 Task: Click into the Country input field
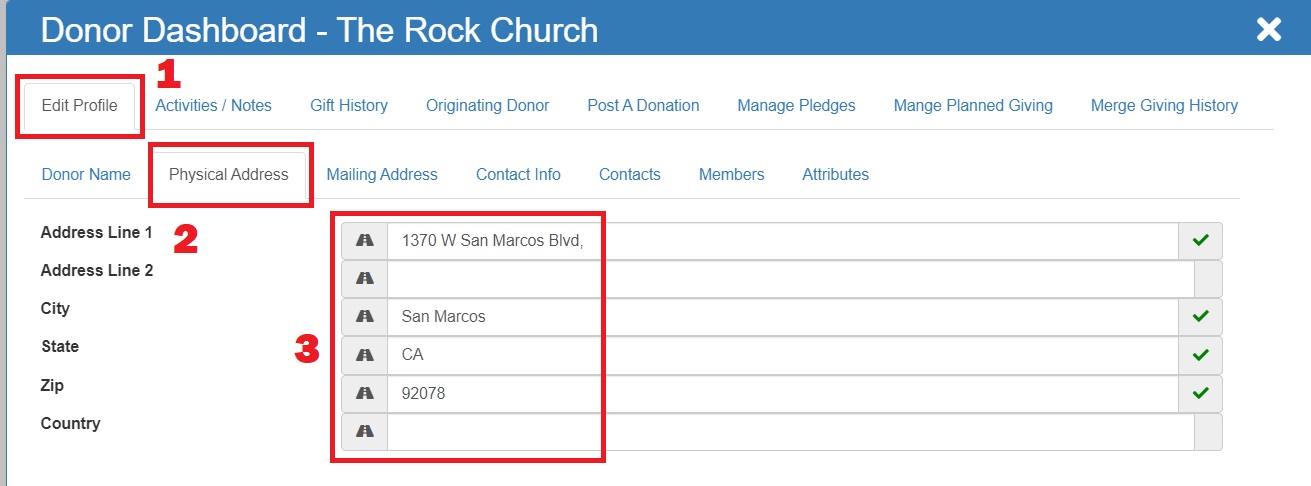(x=791, y=431)
